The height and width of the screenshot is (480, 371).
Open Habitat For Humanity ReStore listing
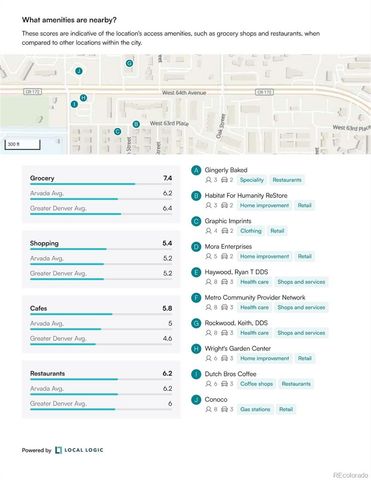click(x=246, y=195)
